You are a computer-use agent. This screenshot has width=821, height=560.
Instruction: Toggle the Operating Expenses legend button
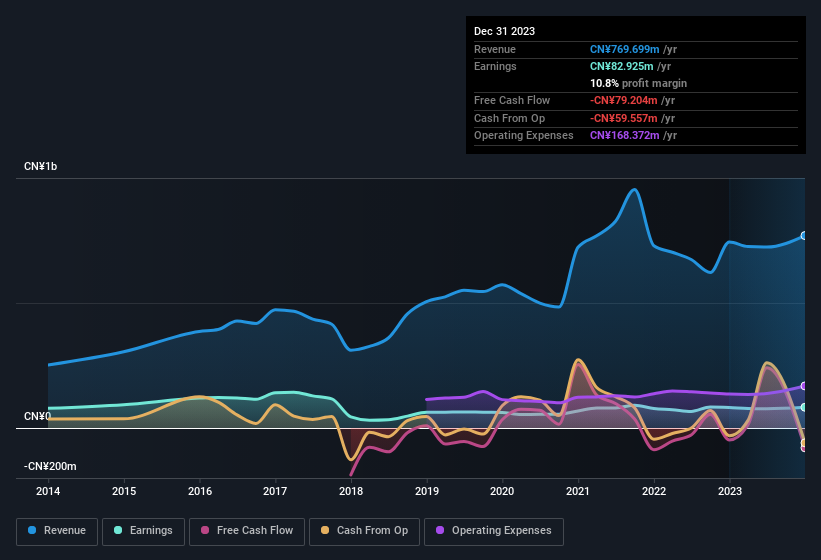pyautogui.click(x=494, y=531)
